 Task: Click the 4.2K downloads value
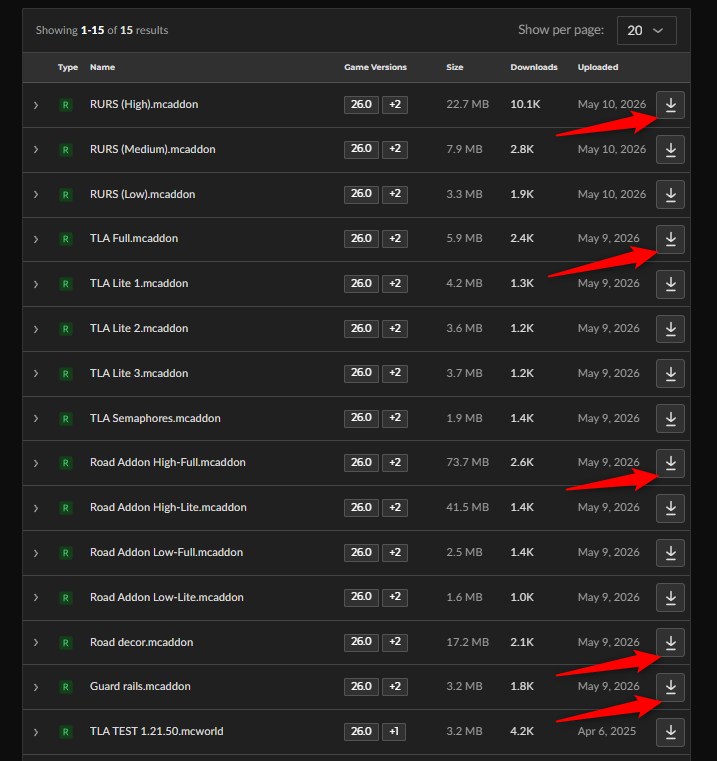[x=522, y=731]
